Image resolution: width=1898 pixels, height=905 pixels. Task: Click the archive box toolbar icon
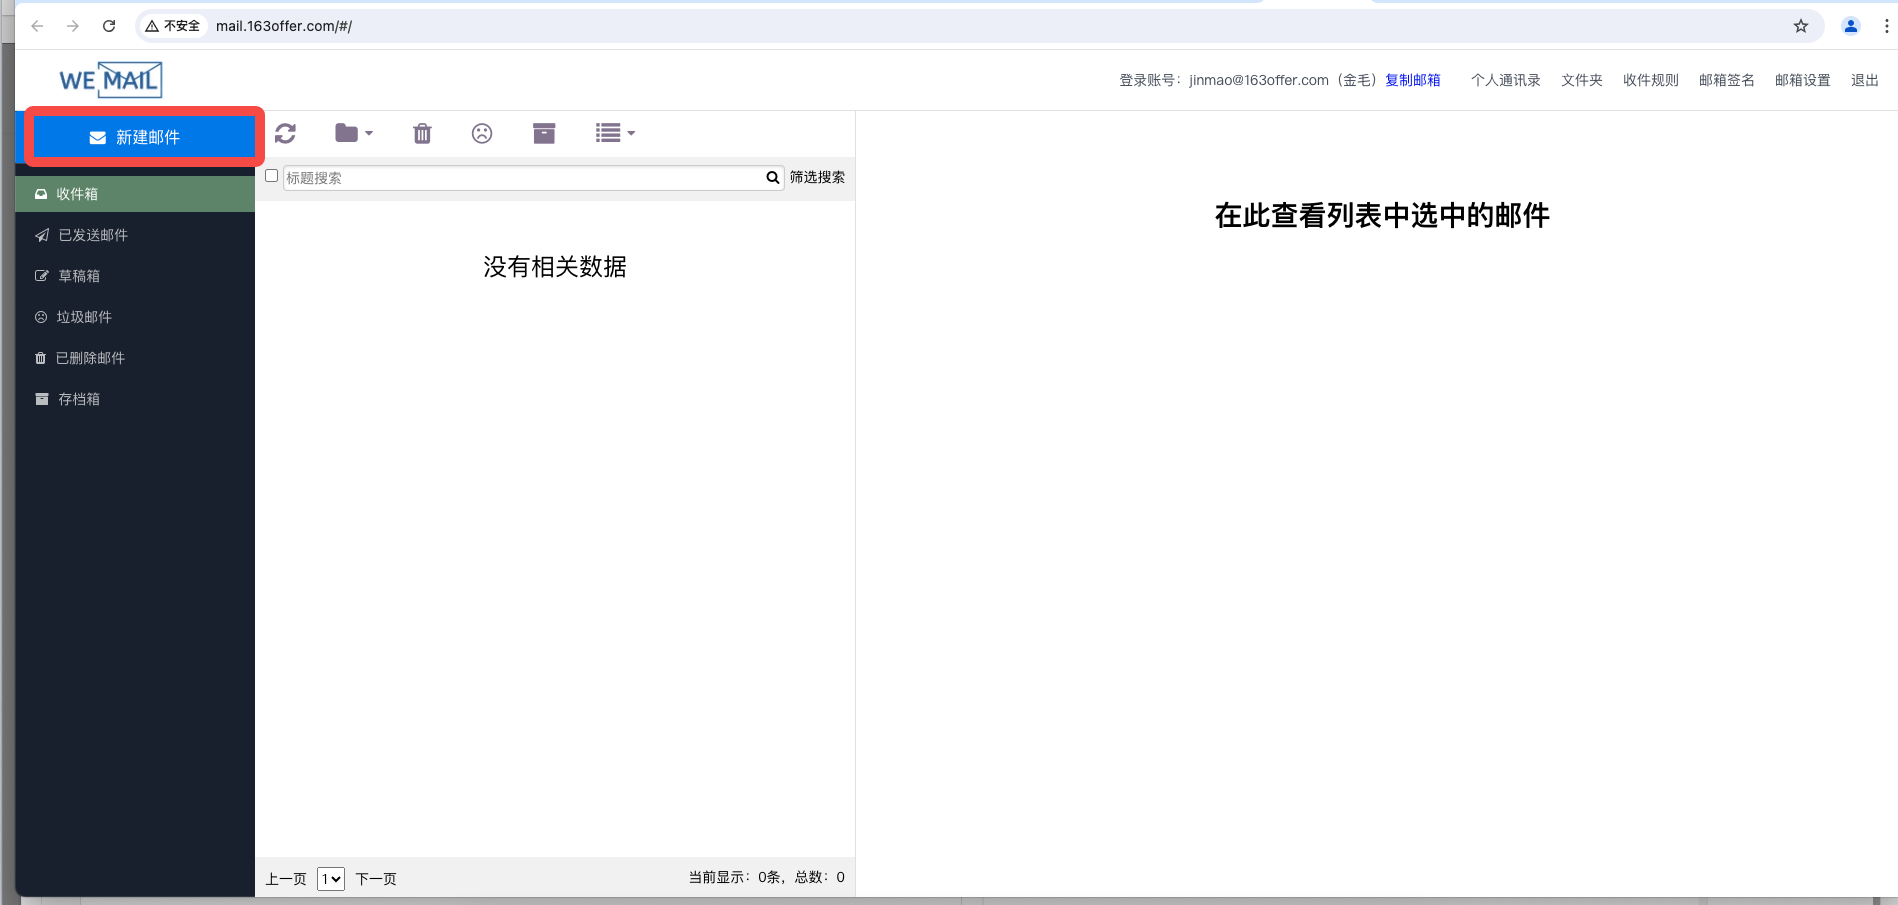point(544,133)
